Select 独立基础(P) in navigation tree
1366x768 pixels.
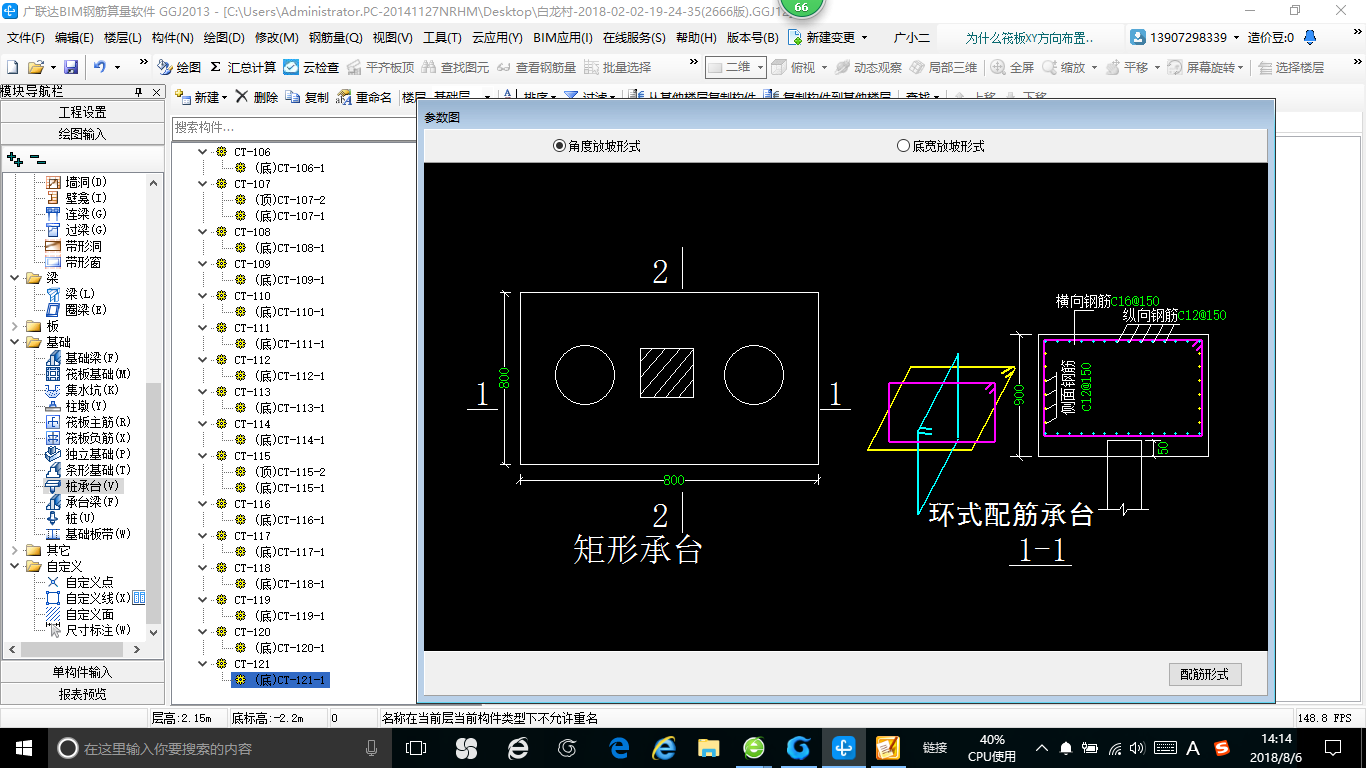pyautogui.click(x=87, y=454)
